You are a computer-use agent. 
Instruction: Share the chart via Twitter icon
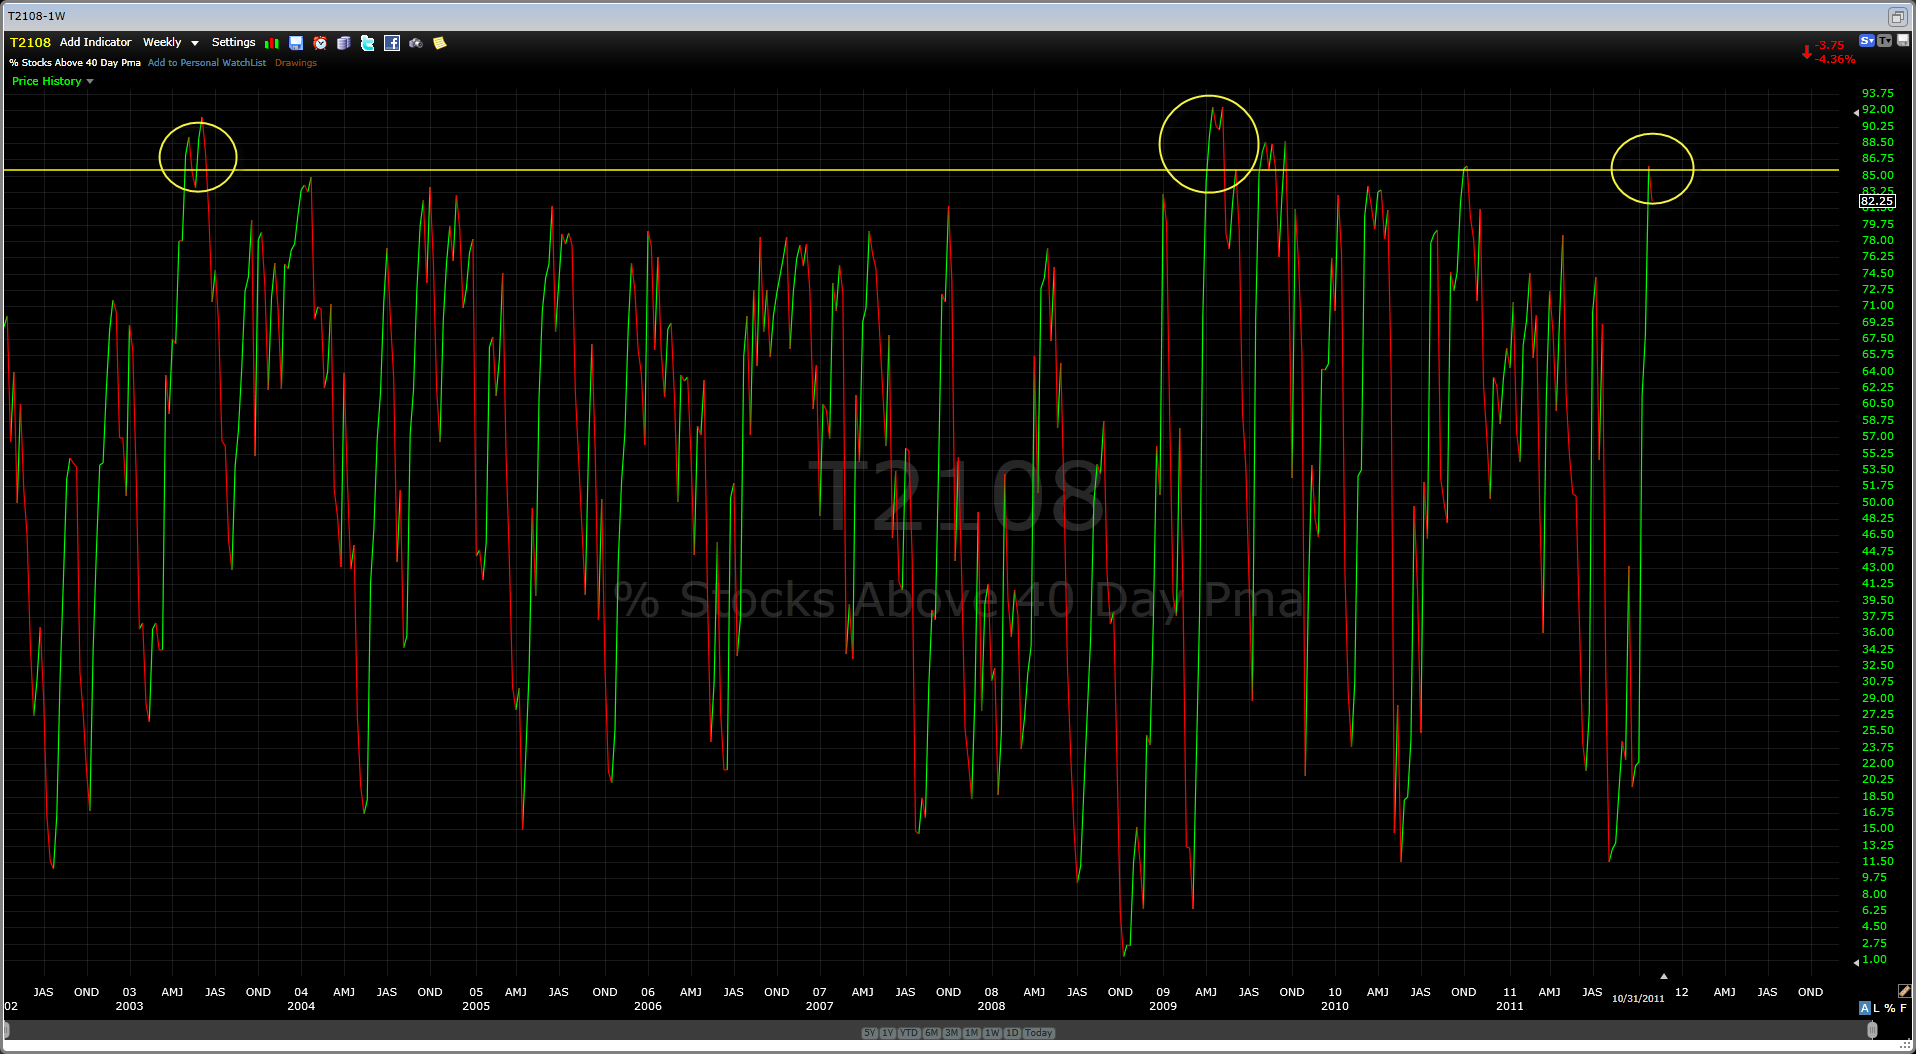(x=368, y=43)
